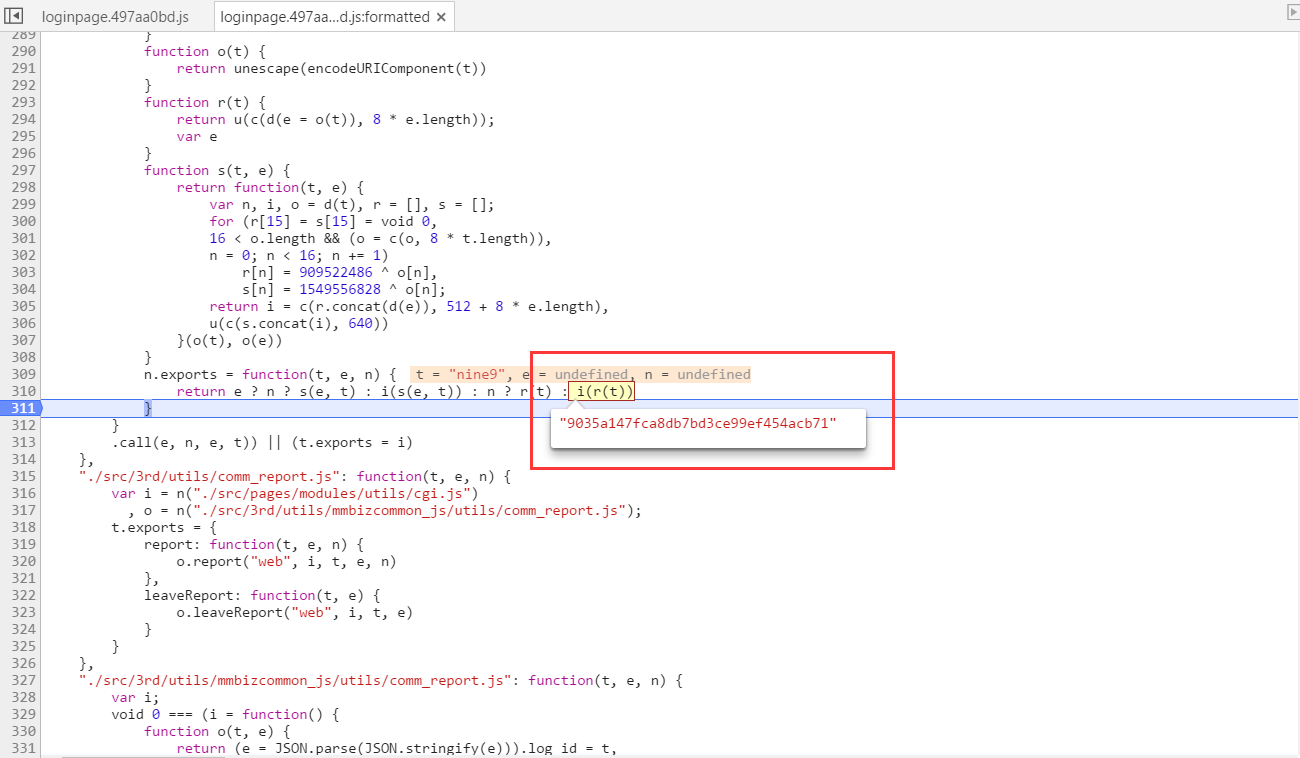Click "o.report("web", i, t, e, n)" code
The height and width of the screenshot is (758, 1300).
pyautogui.click(x=287, y=561)
